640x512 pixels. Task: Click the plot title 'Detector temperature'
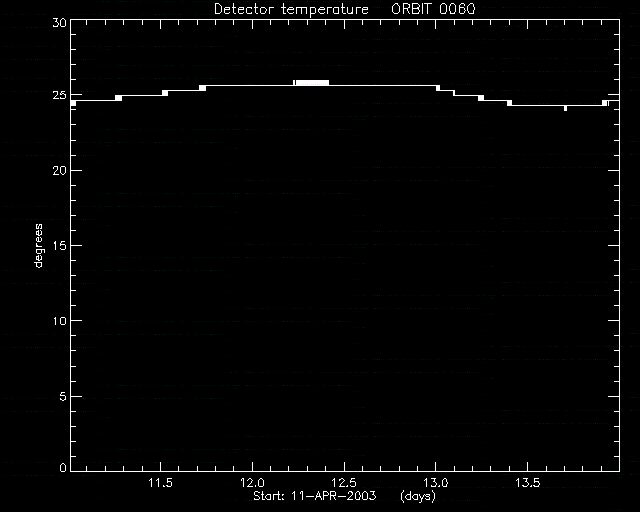pyautogui.click(x=291, y=9)
